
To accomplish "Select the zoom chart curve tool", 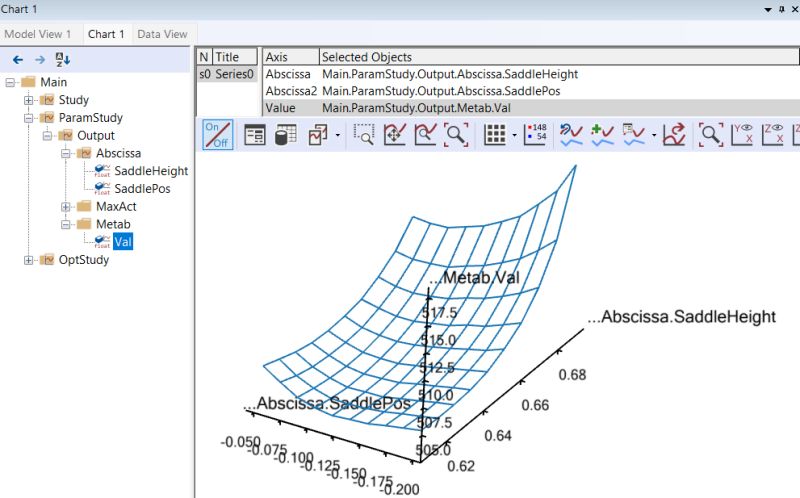I will click(425, 135).
